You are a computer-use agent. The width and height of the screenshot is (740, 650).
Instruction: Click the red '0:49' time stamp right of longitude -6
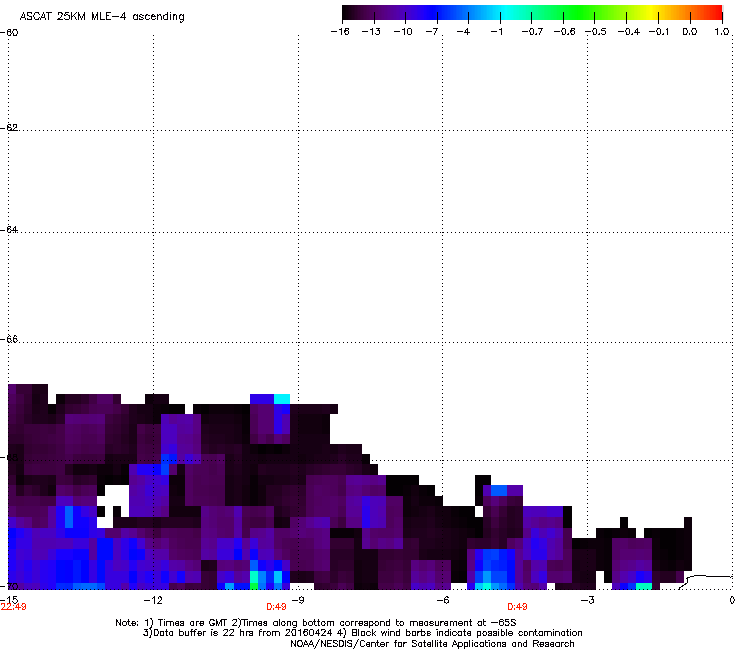point(517,607)
